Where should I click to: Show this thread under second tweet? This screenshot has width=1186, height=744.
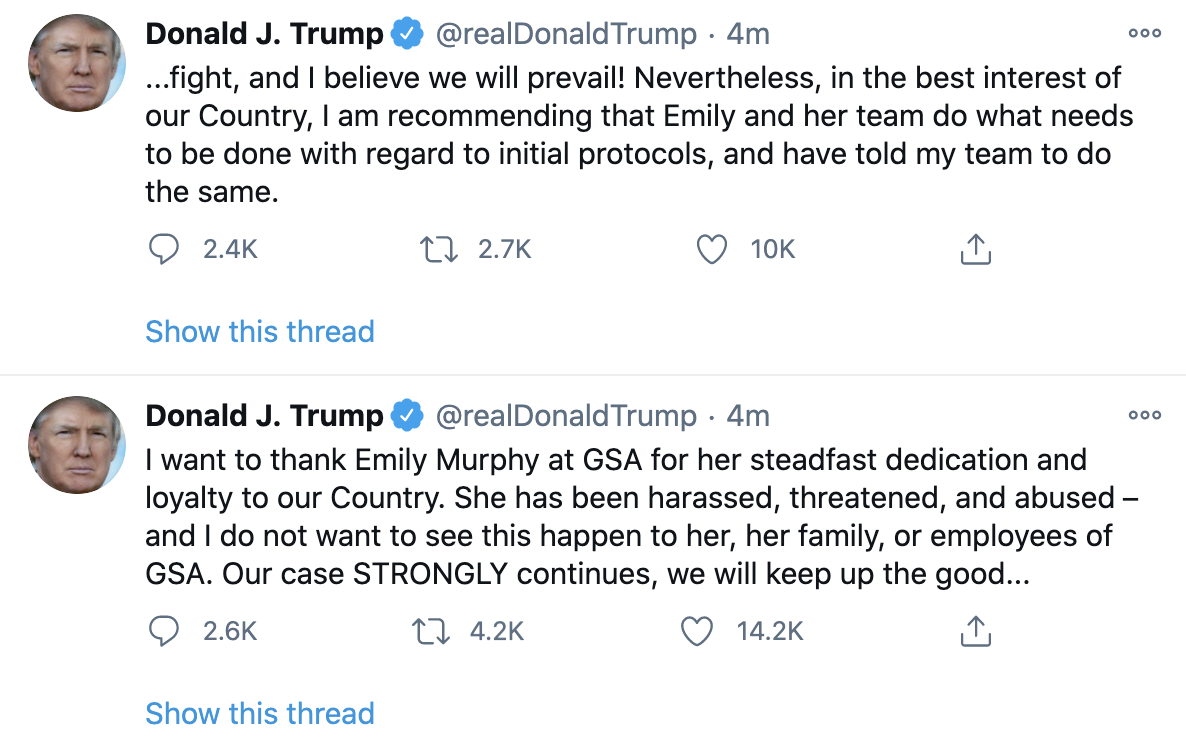[260, 714]
